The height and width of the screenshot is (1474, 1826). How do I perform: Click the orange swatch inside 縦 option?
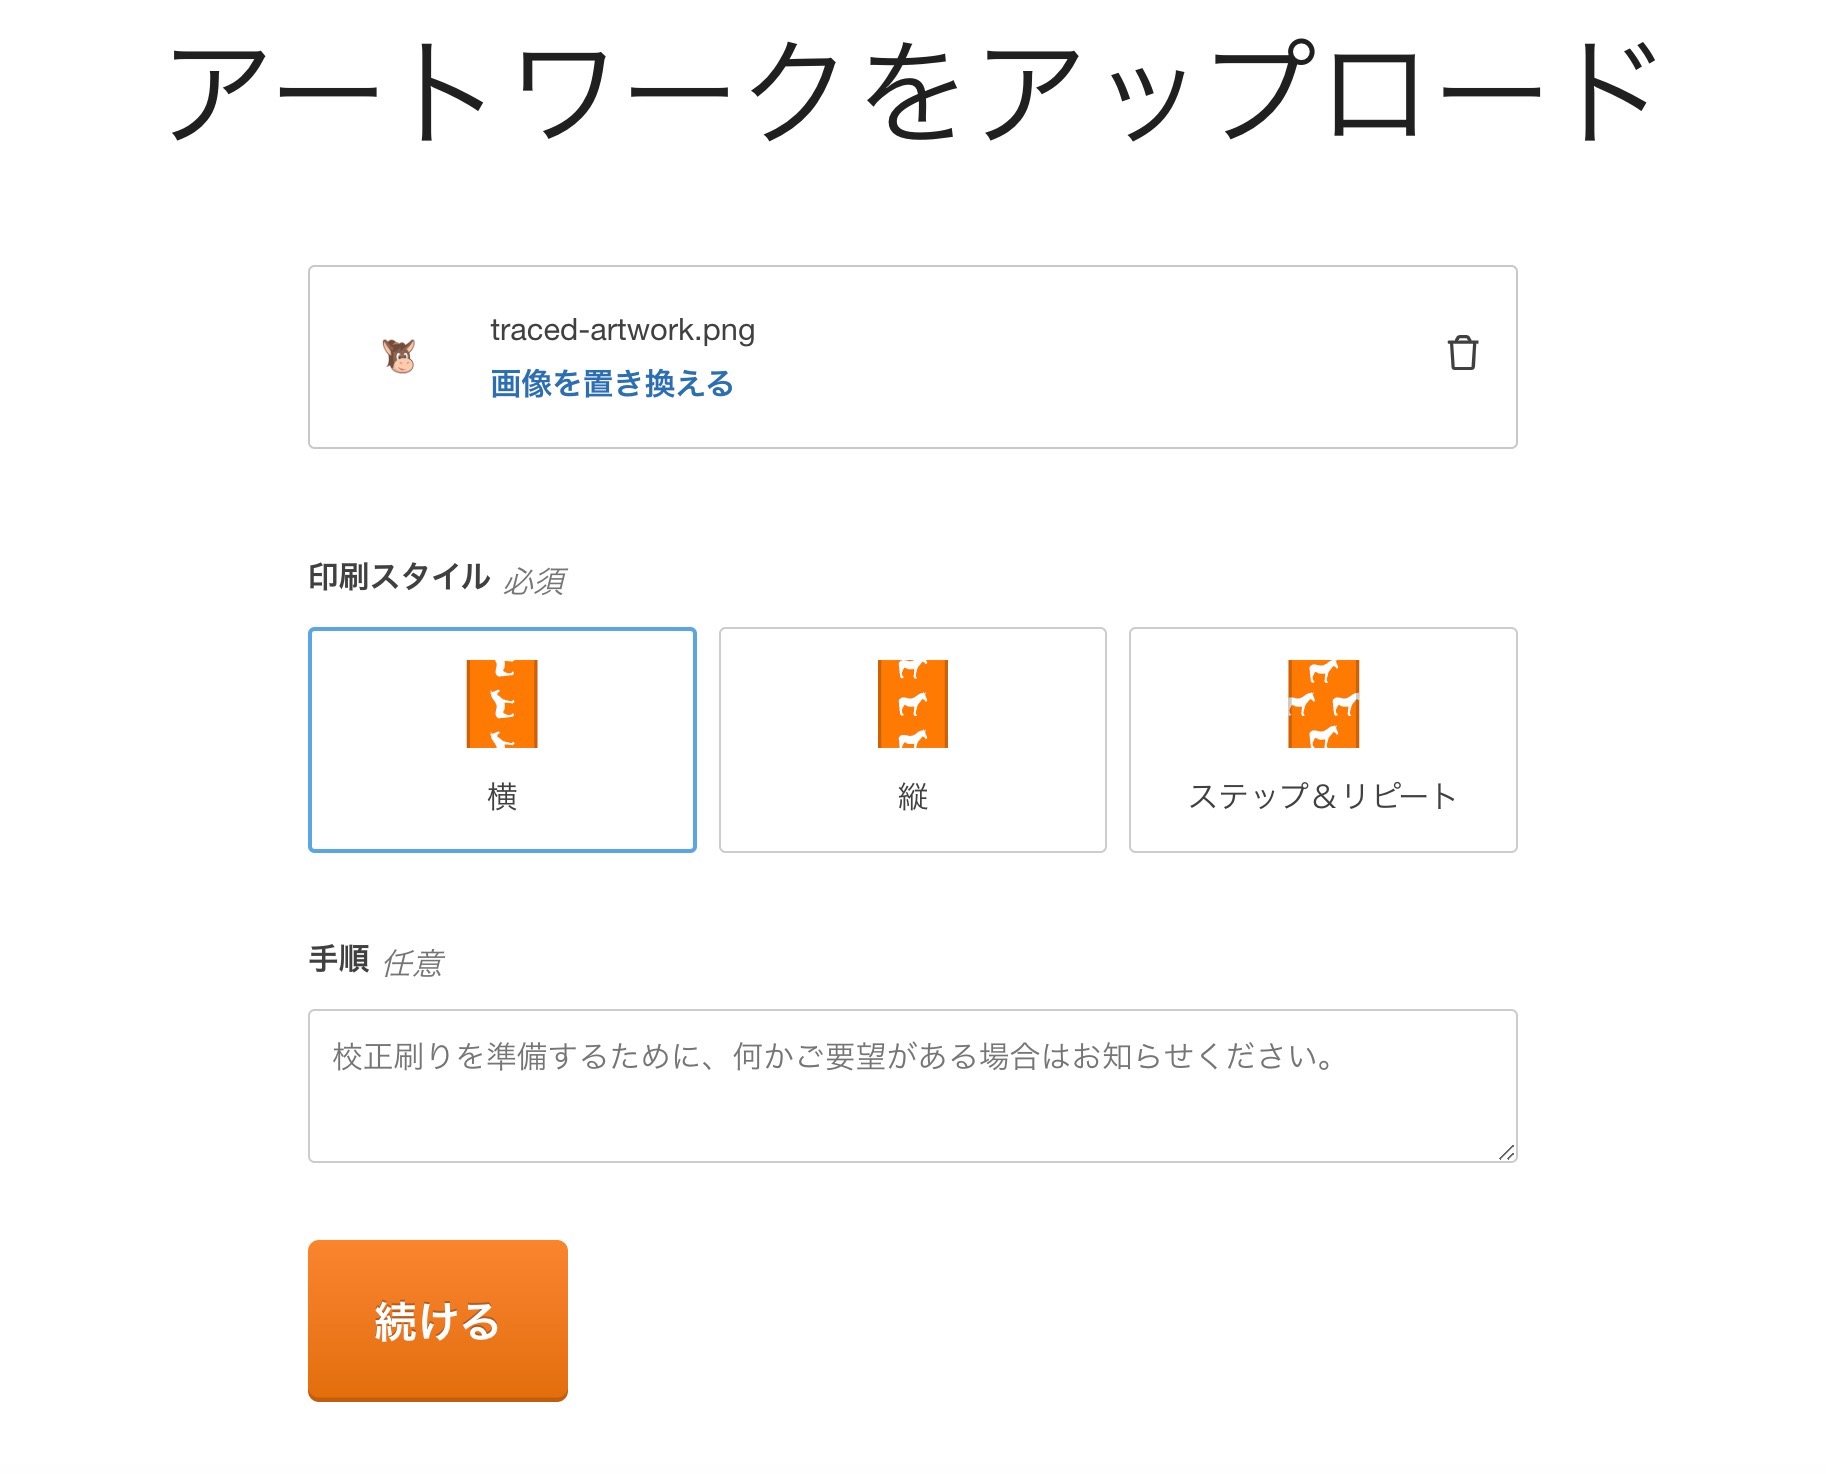[911, 705]
